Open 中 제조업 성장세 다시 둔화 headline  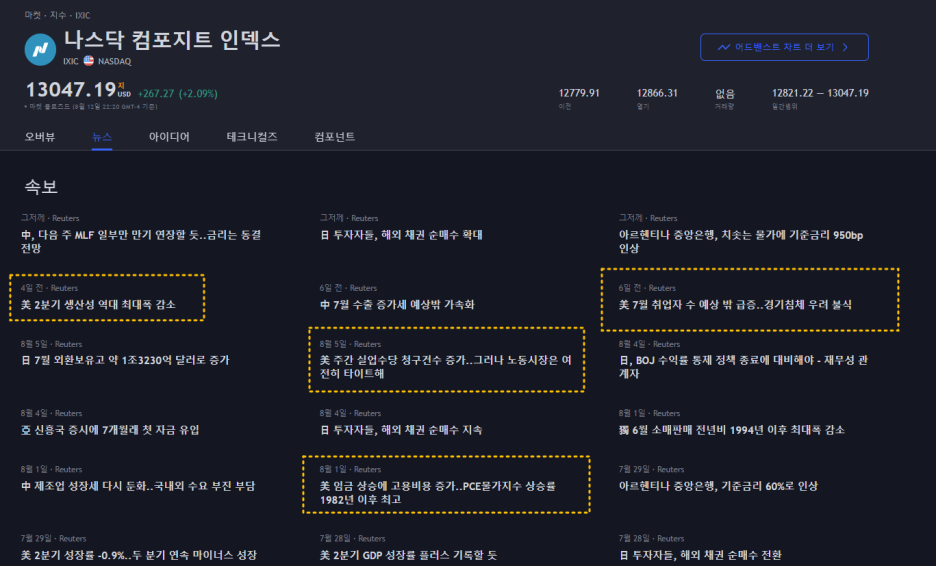click(138, 486)
